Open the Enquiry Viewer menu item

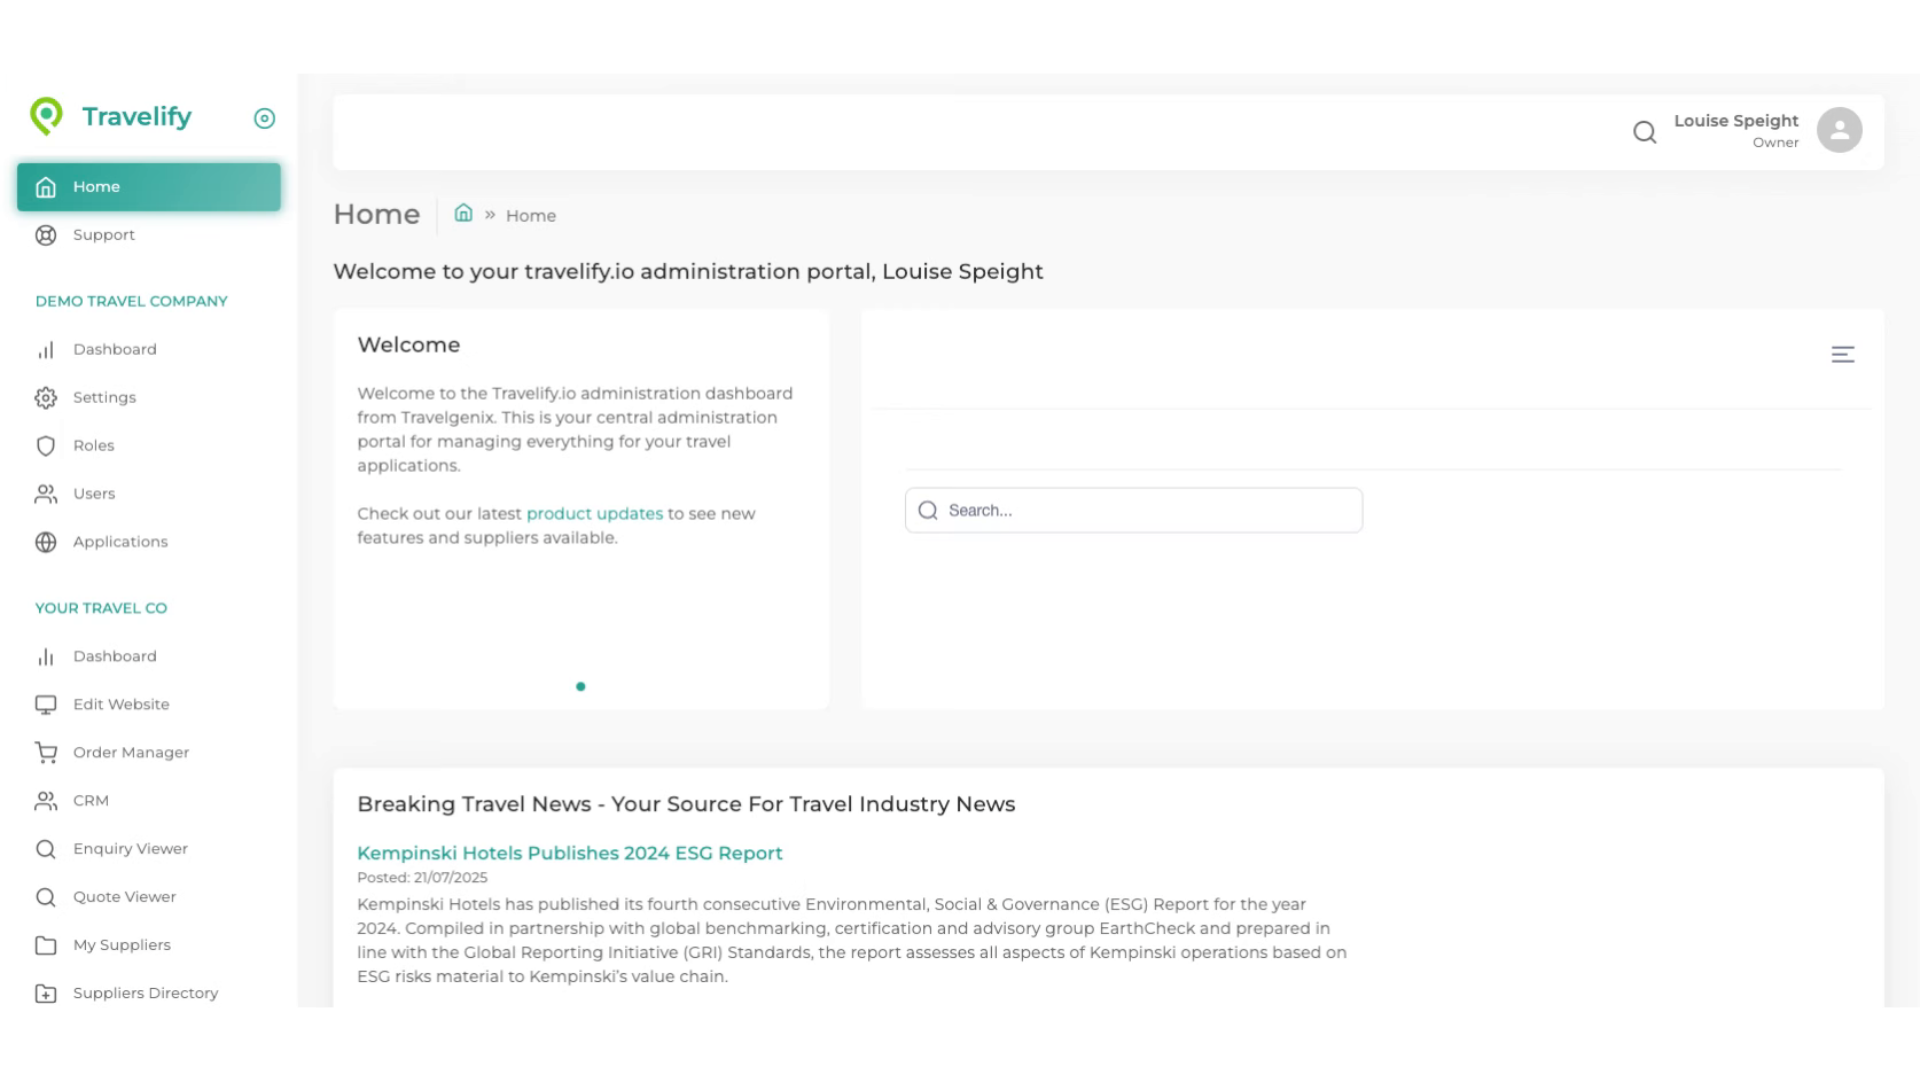[x=130, y=849]
